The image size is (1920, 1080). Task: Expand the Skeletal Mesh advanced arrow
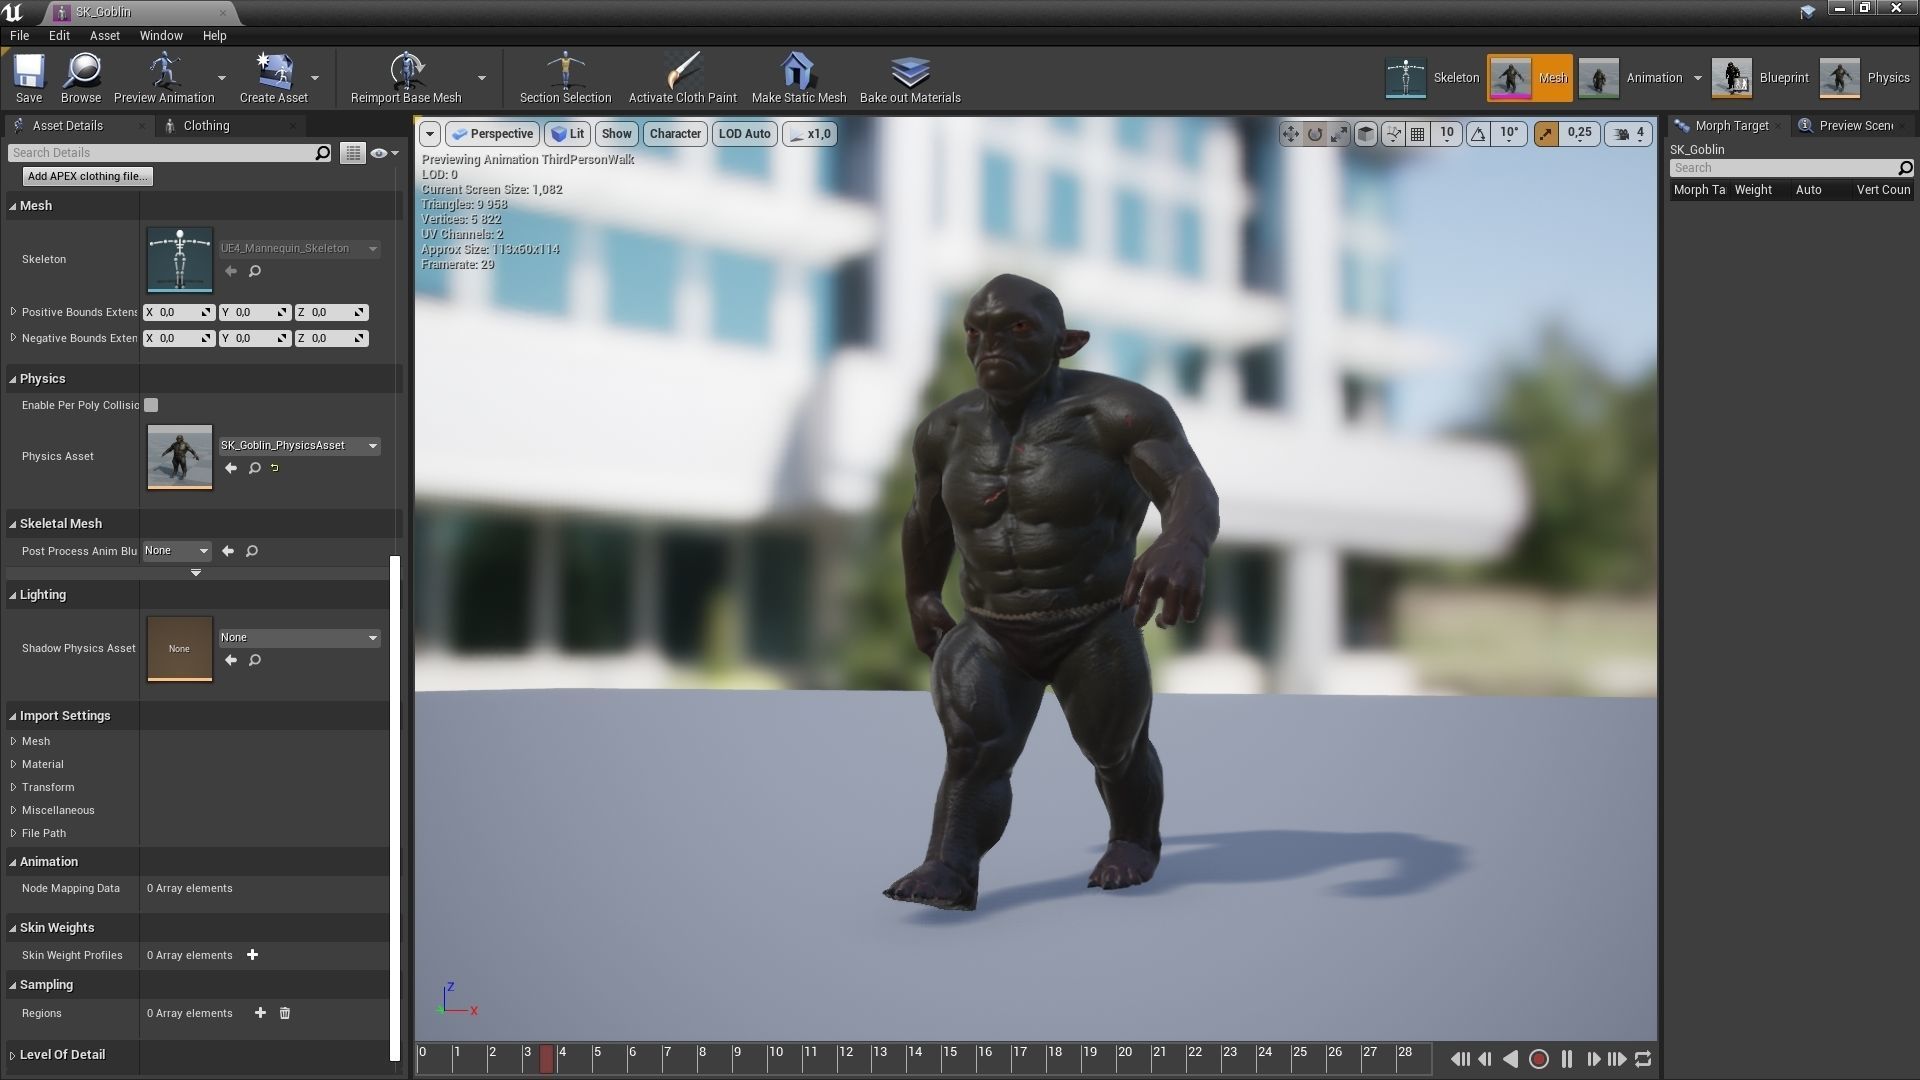tap(196, 573)
